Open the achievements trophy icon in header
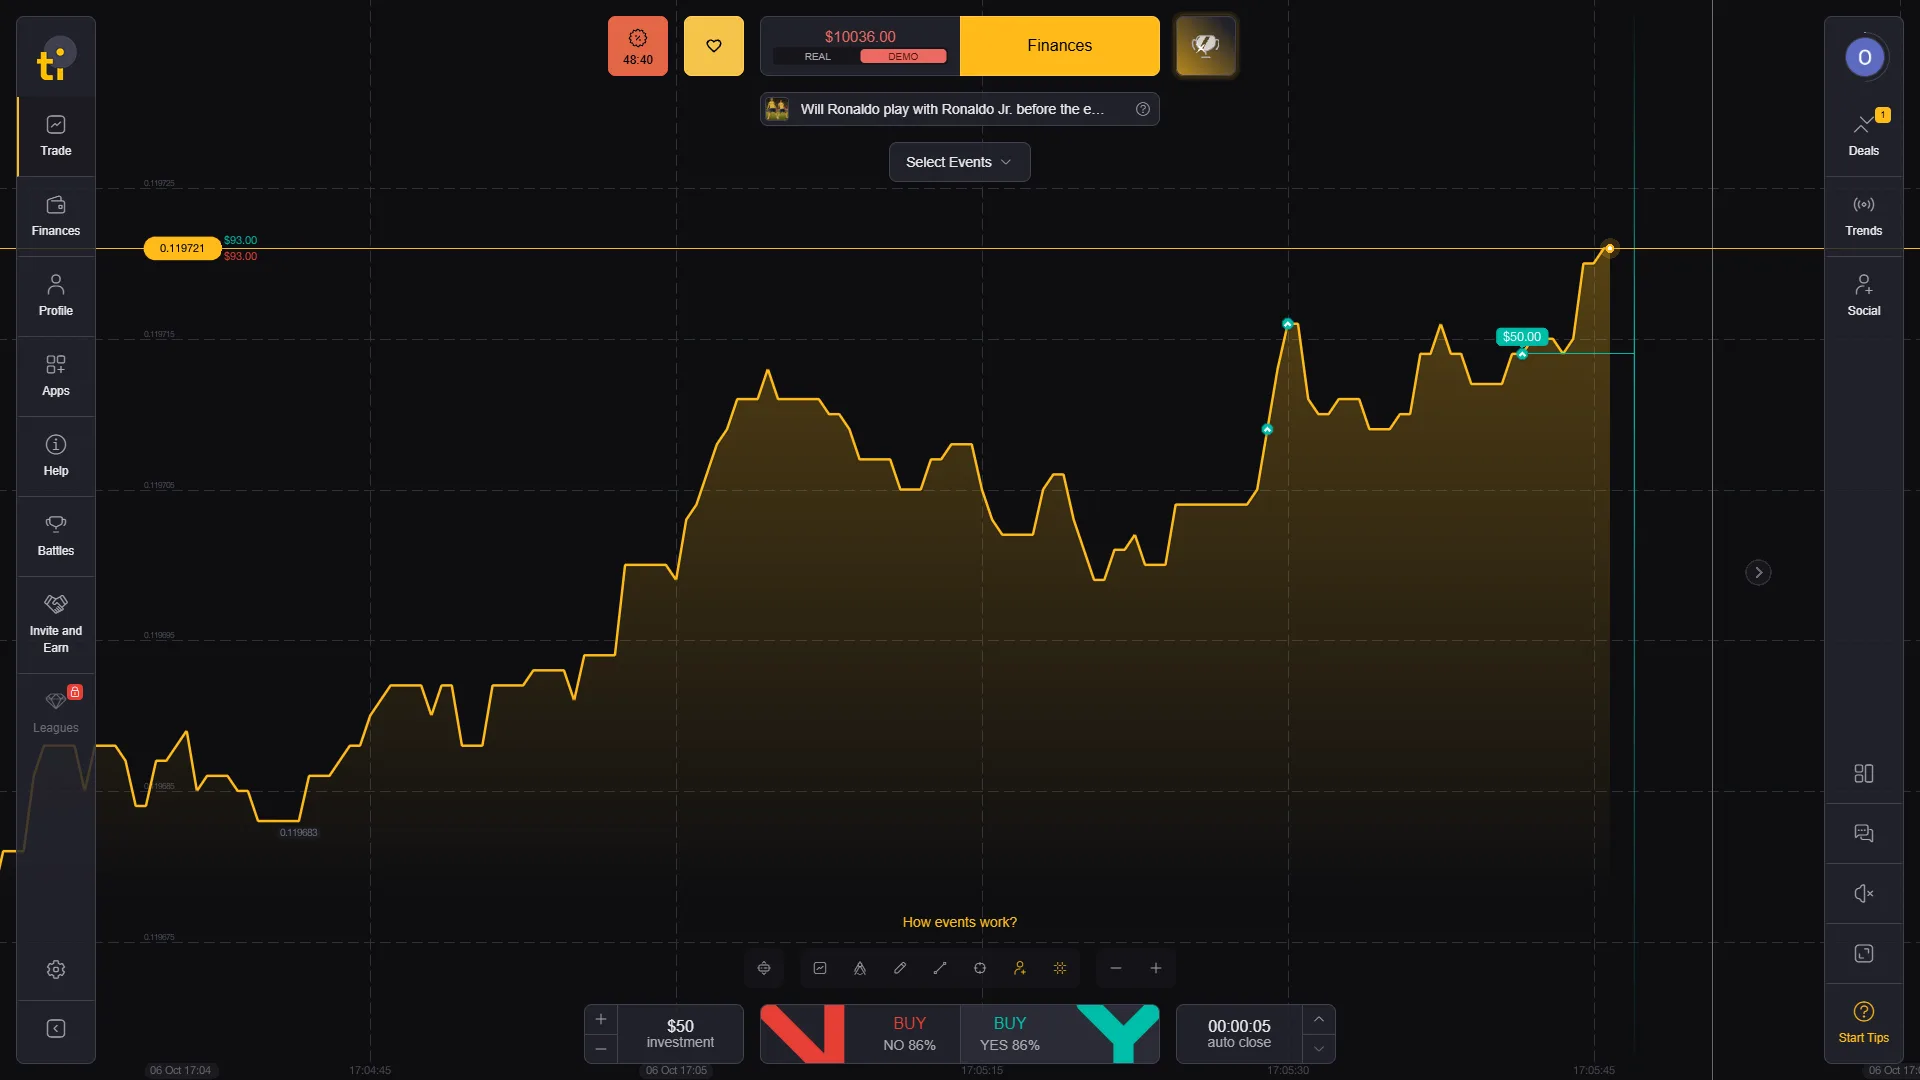Screen dimensions: 1920x1080 [x=1206, y=46]
